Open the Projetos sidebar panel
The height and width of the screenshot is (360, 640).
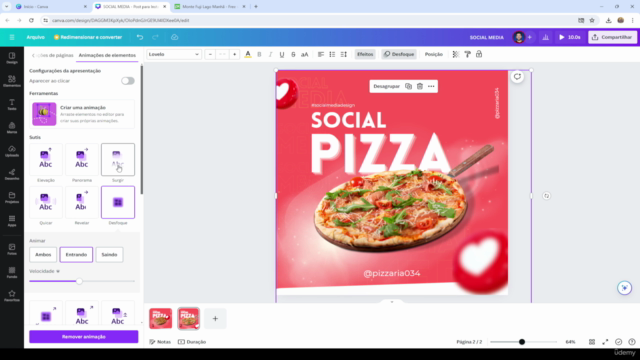(x=12, y=198)
